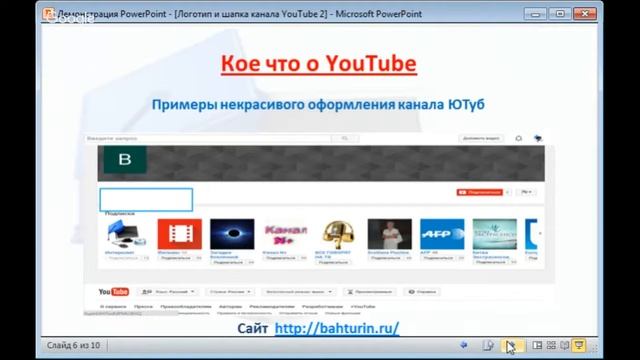
Task: Open the graduation cap laptop channel thumbnail
Action: (127, 234)
